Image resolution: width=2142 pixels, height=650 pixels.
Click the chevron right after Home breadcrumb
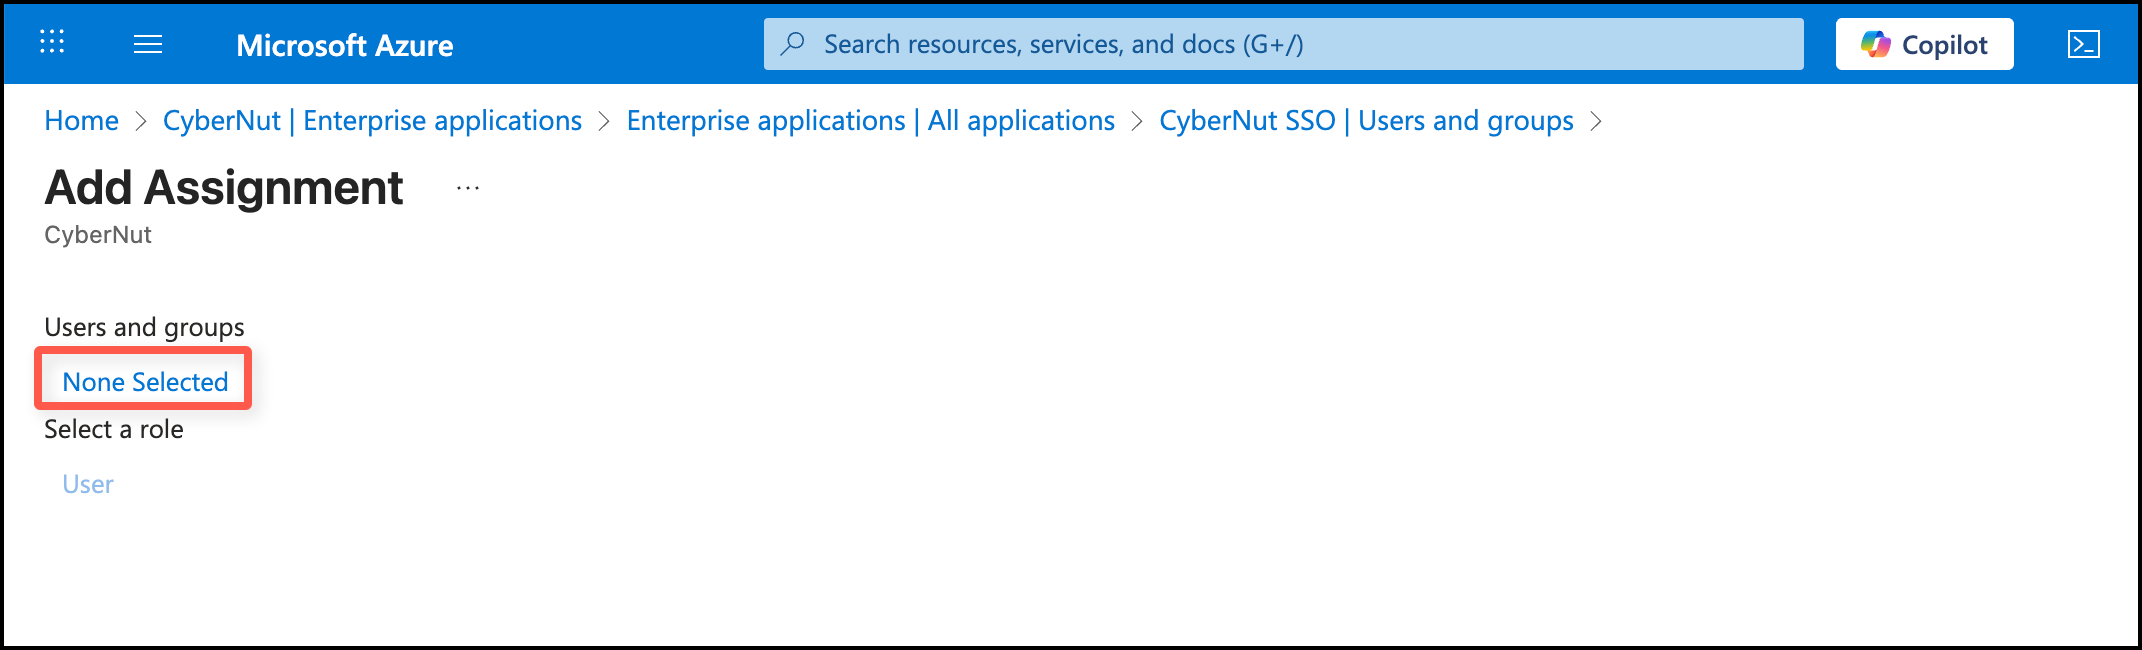[x=141, y=121]
